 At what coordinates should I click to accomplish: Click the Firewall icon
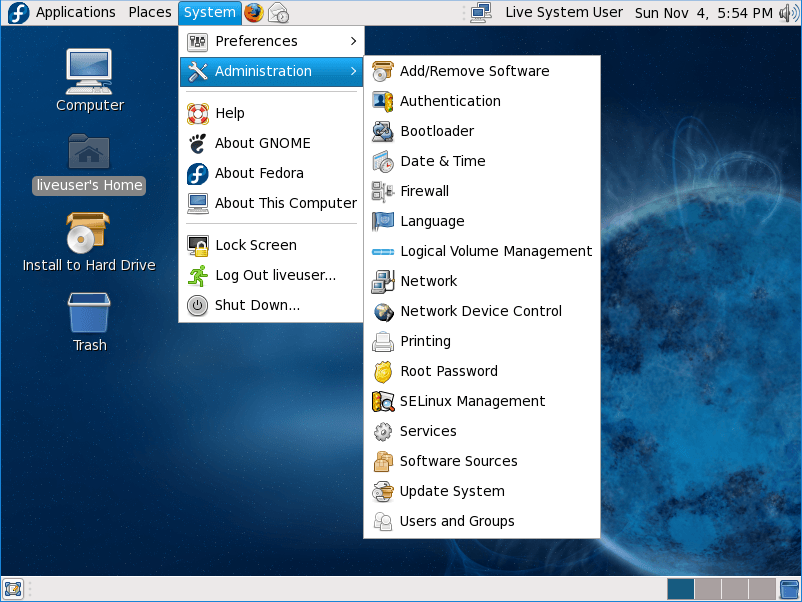coord(383,191)
